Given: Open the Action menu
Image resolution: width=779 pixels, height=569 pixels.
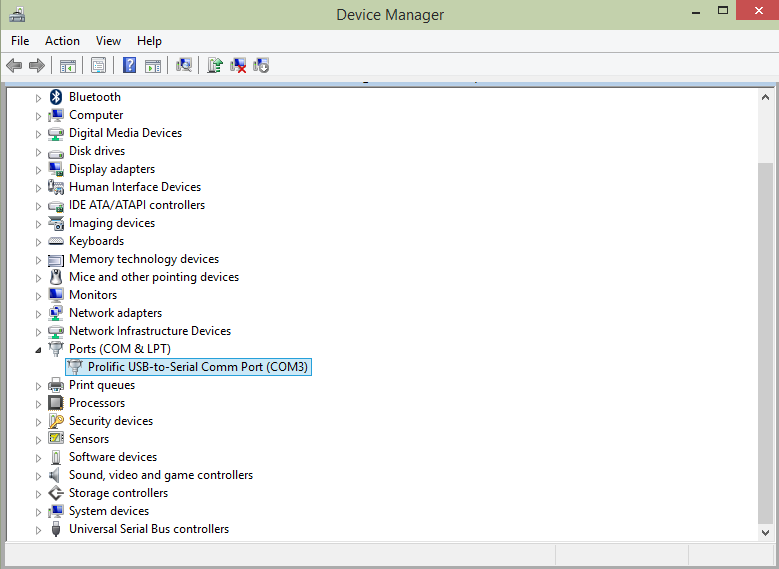Looking at the screenshot, I should coord(62,41).
